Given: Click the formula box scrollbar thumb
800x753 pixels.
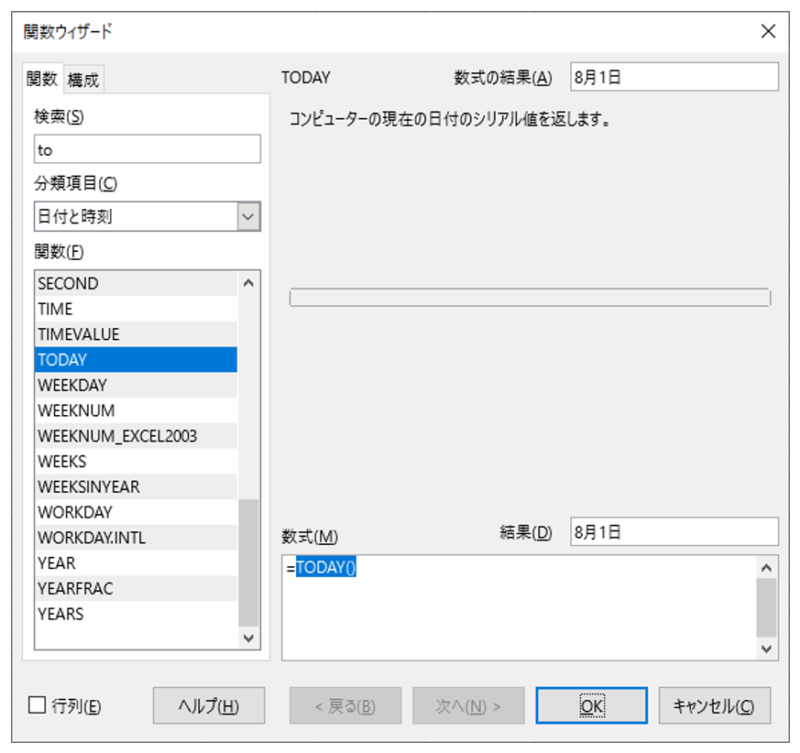Looking at the screenshot, I should click(x=766, y=608).
